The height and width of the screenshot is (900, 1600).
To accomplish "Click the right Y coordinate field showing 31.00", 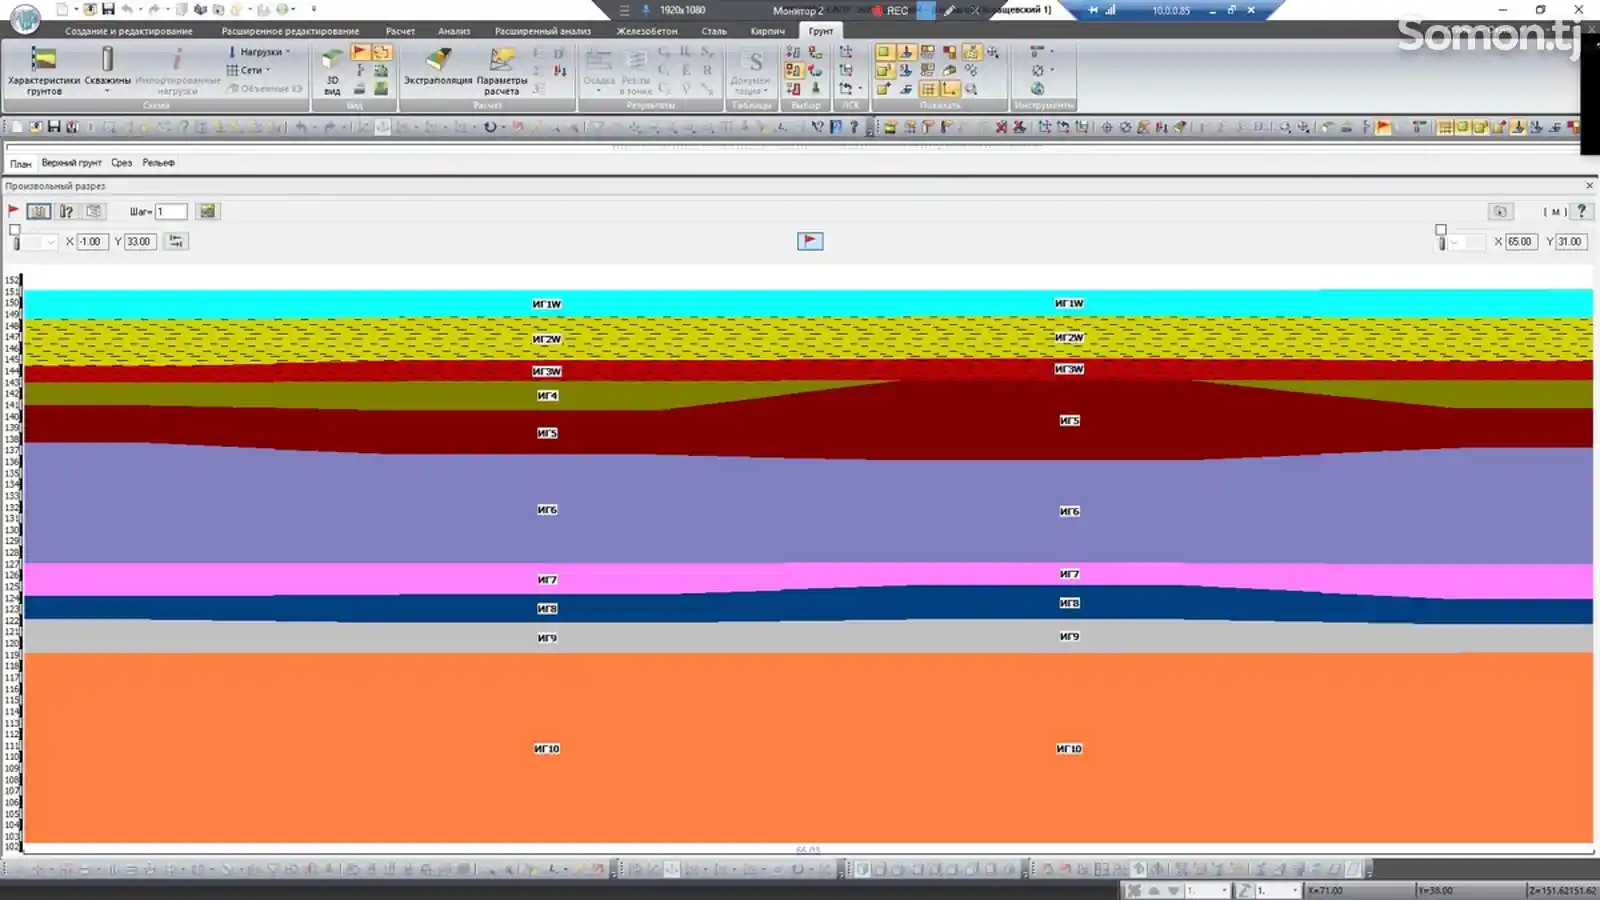I will (x=1571, y=241).
